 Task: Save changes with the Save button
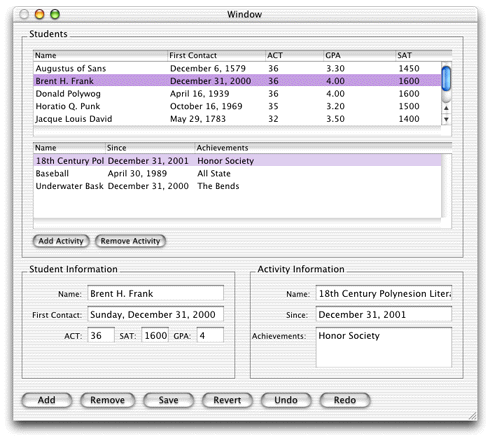pos(168,400)
